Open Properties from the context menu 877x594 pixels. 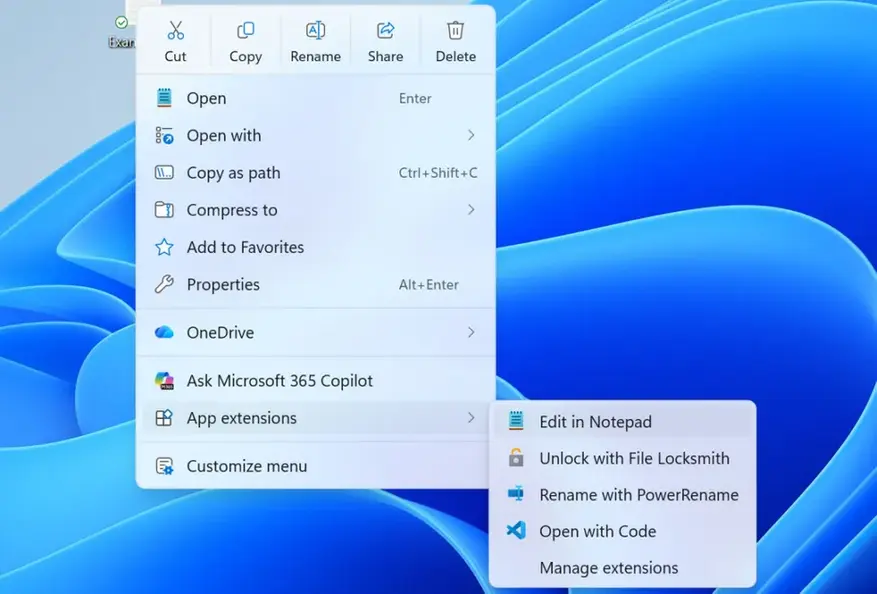click(x=316, y=284)
